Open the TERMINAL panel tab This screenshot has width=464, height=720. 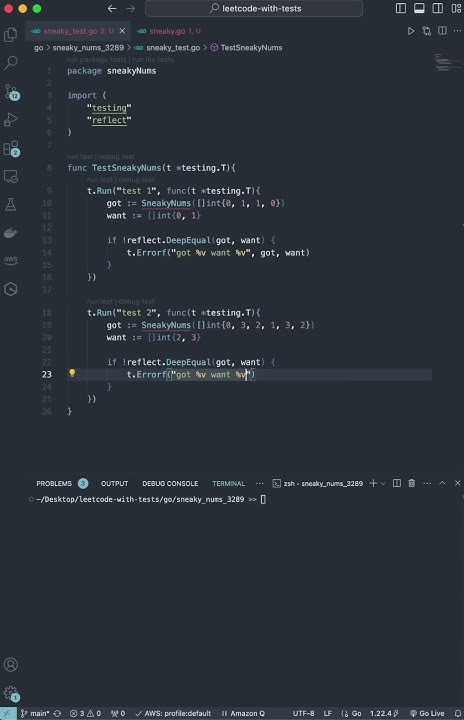pyautogui.click(x=228, y=484)
